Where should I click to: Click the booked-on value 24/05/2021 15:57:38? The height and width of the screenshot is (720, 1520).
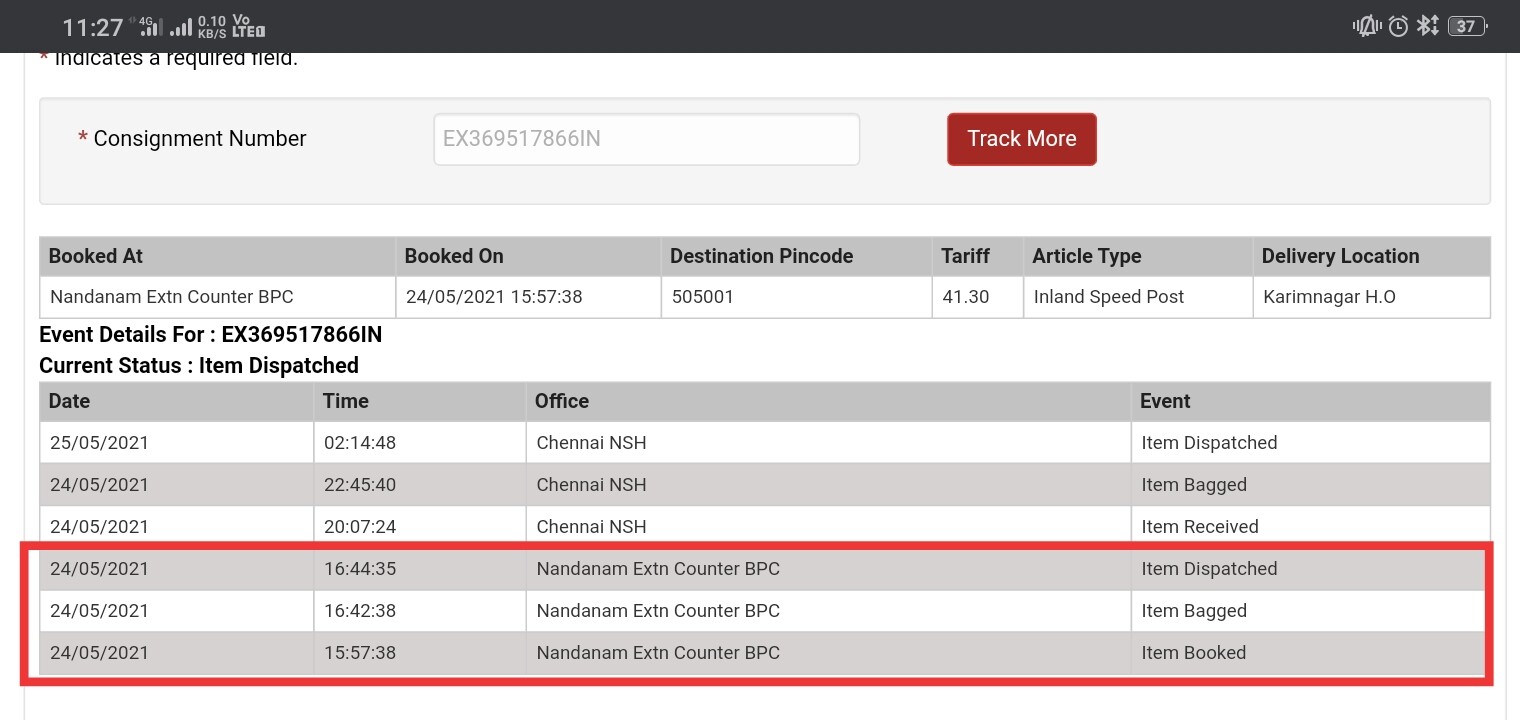point(494,297)
